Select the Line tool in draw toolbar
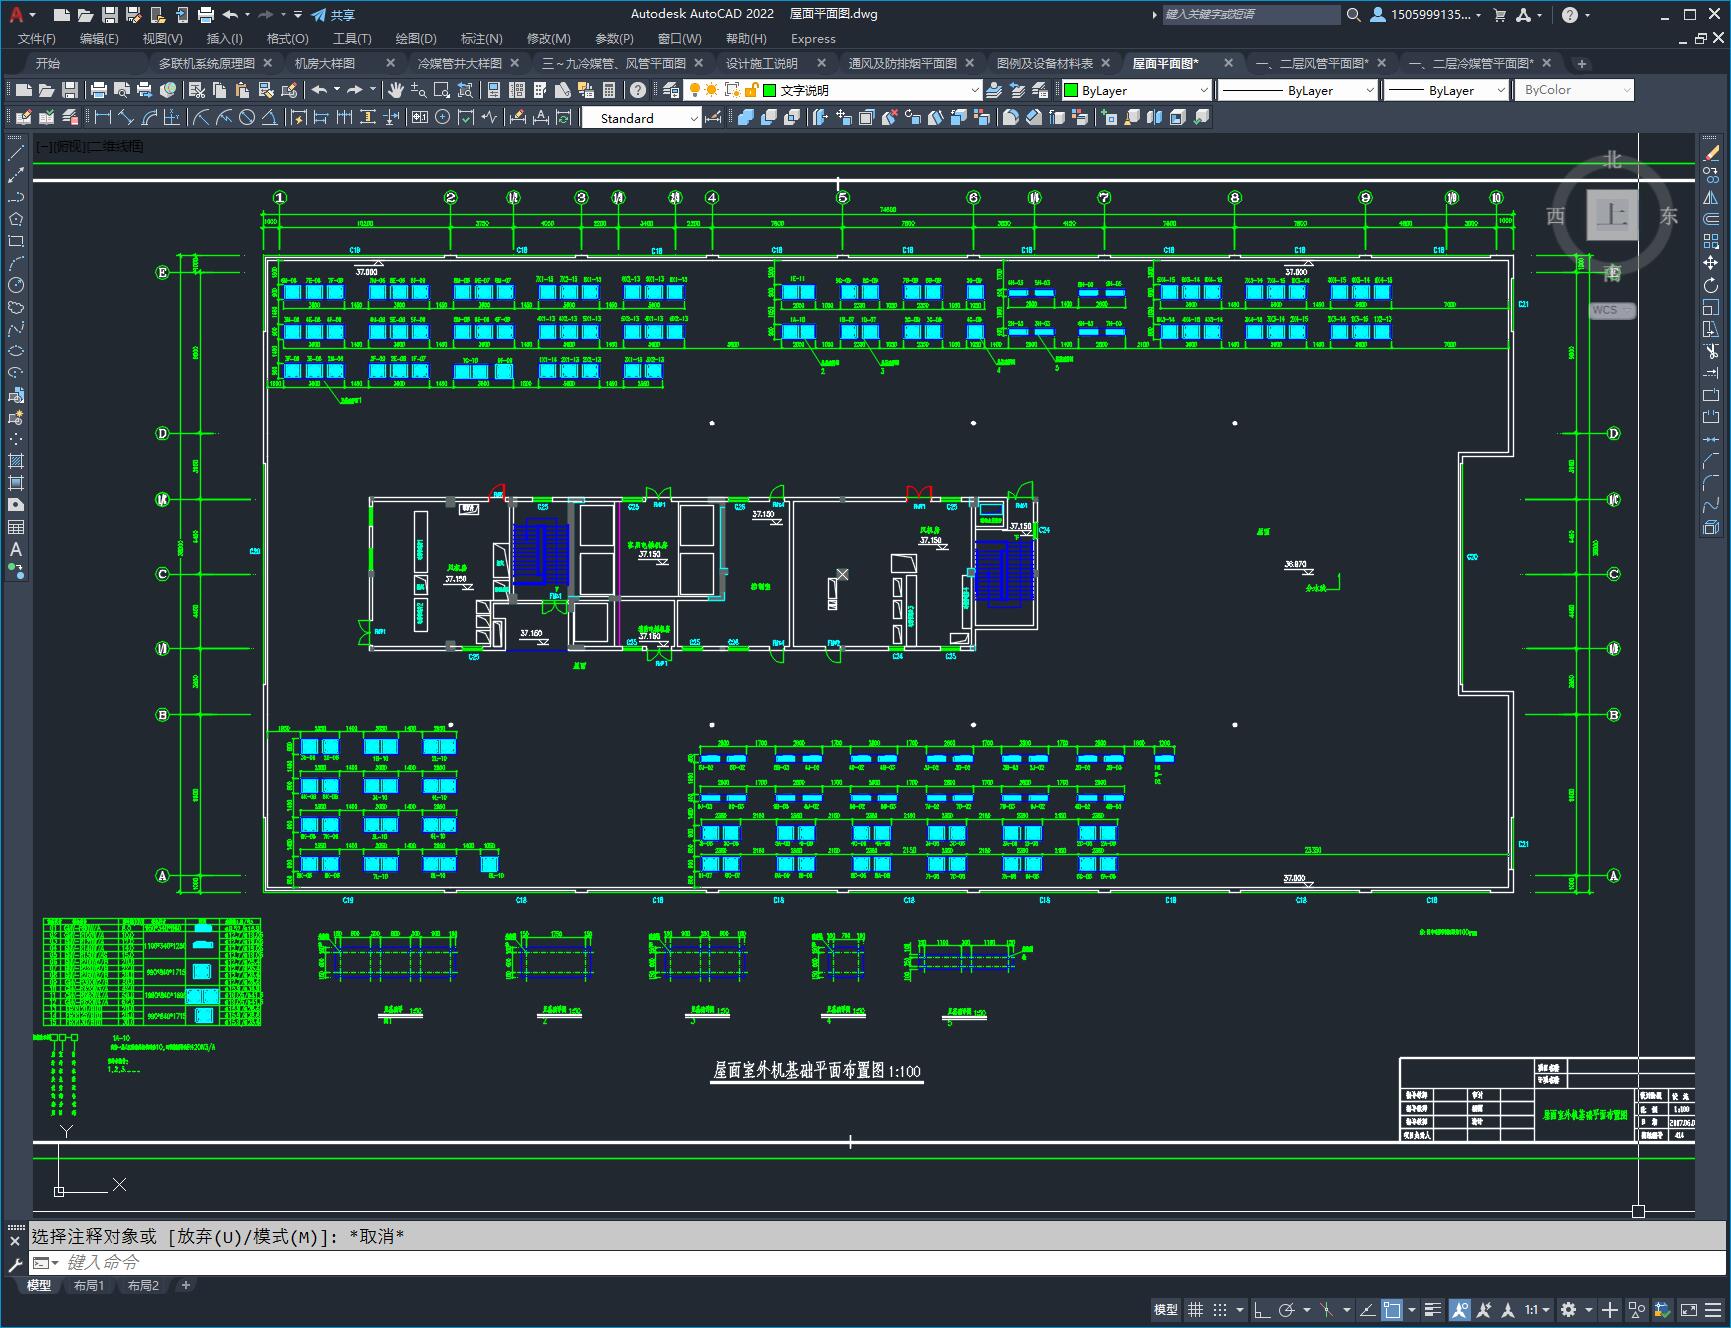The height and width of the screenshot is (1328, 1731). click(x=16, y=153)
